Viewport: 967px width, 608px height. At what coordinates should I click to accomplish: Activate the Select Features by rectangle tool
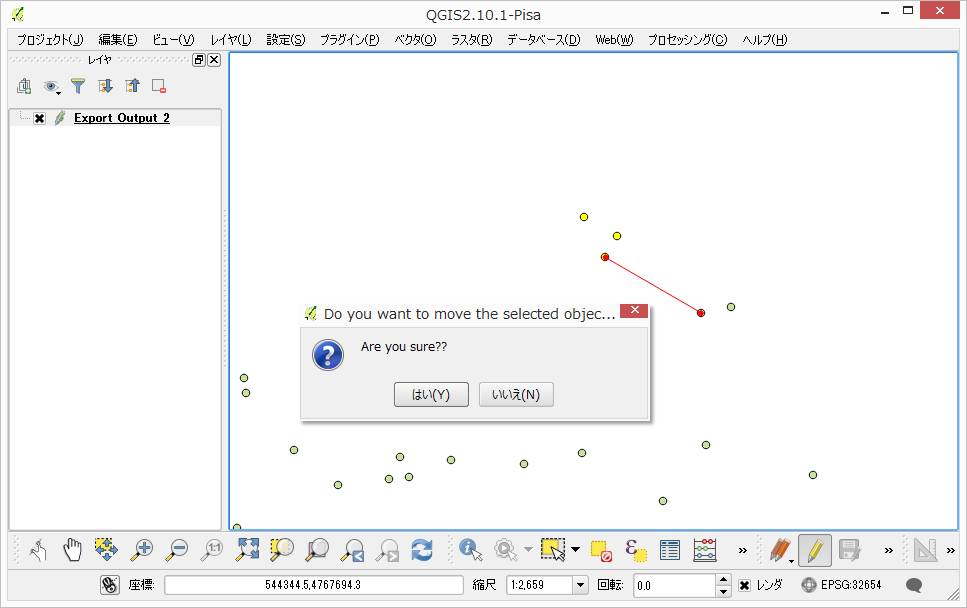pos(553,549)
